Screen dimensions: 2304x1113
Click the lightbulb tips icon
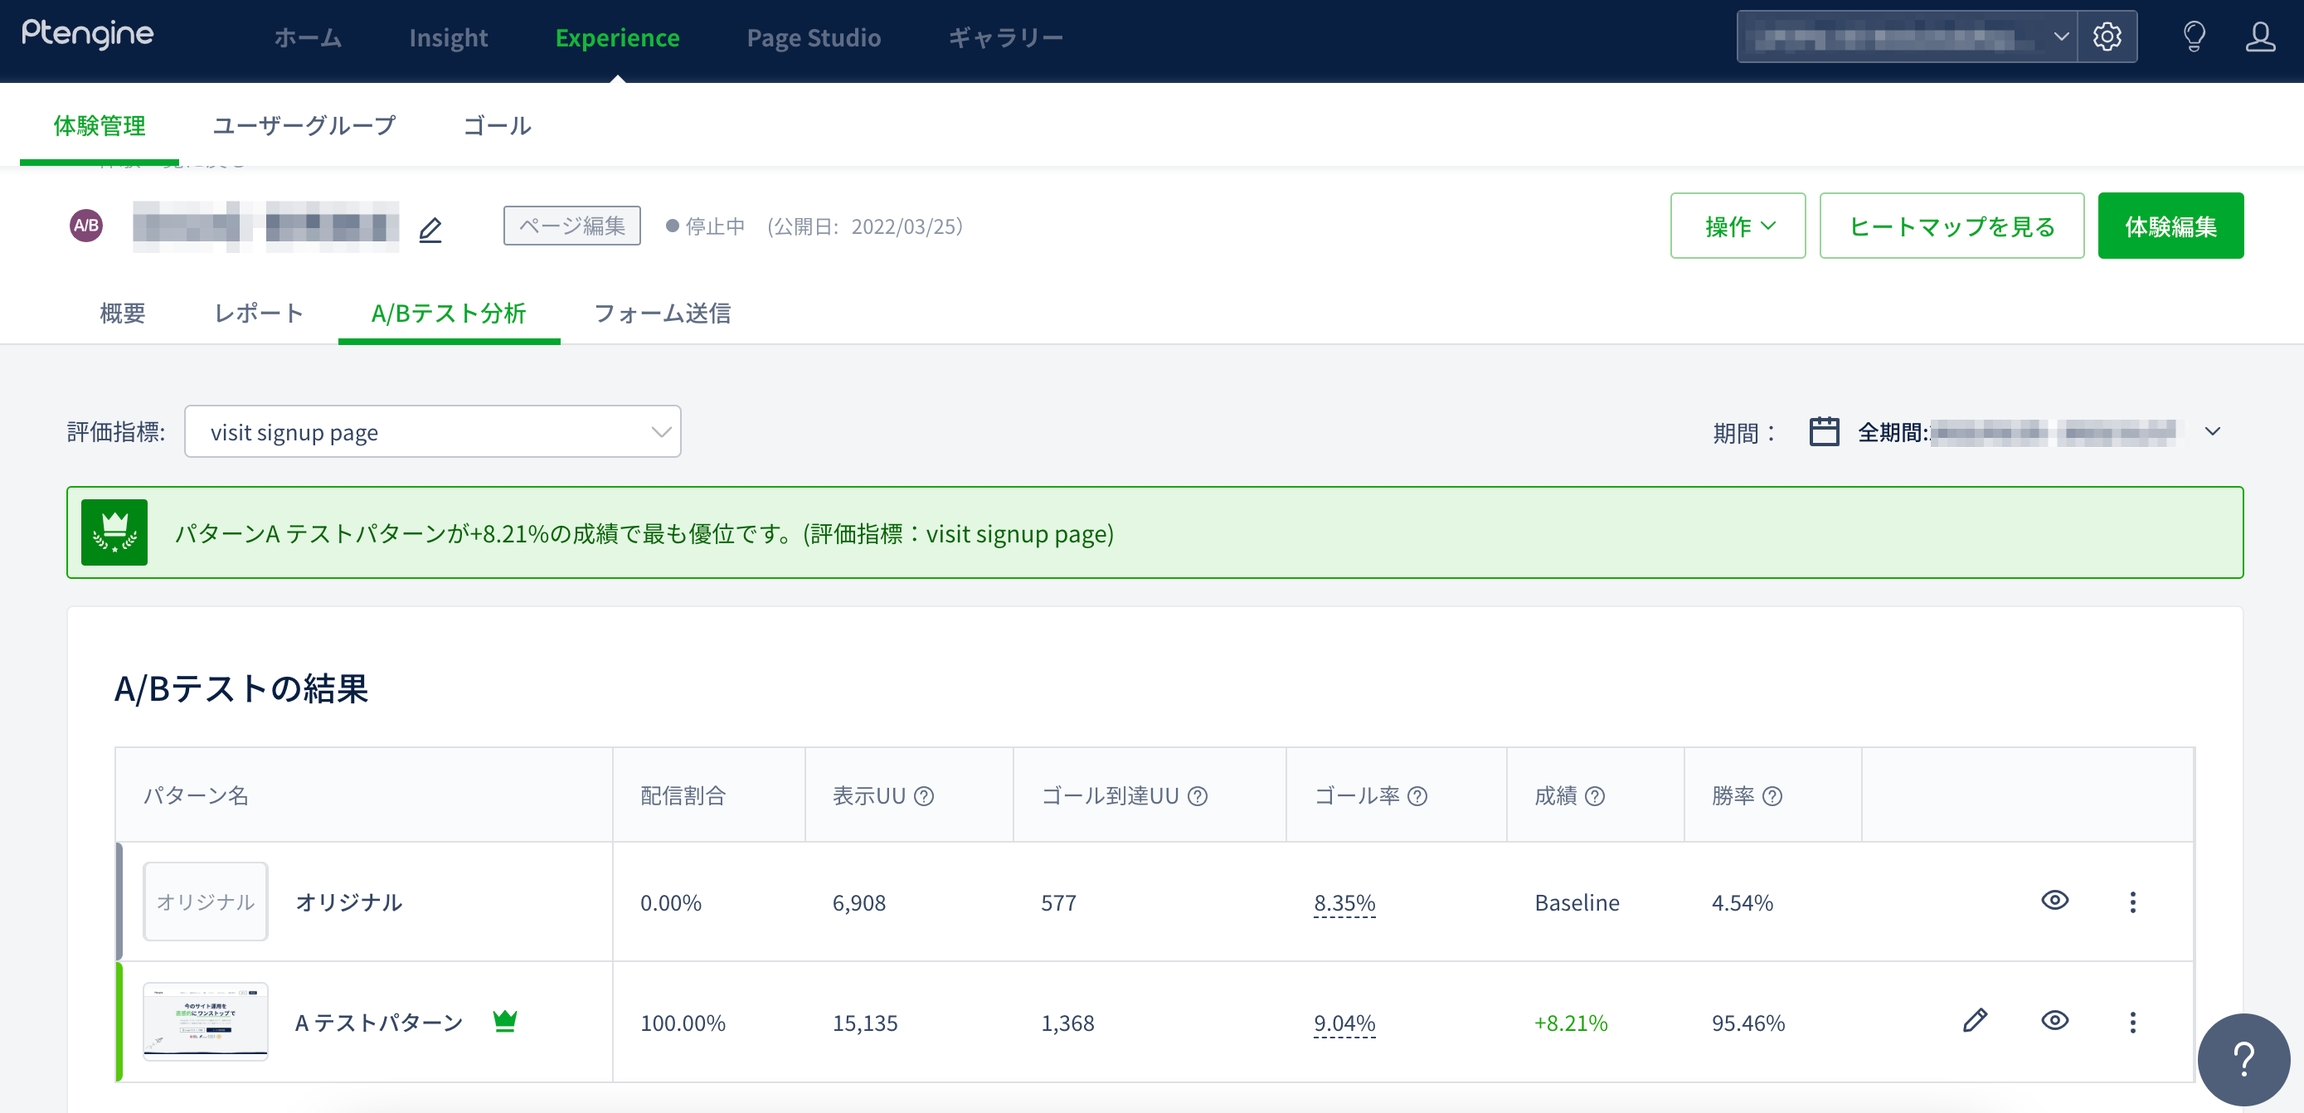(2194, 37)
